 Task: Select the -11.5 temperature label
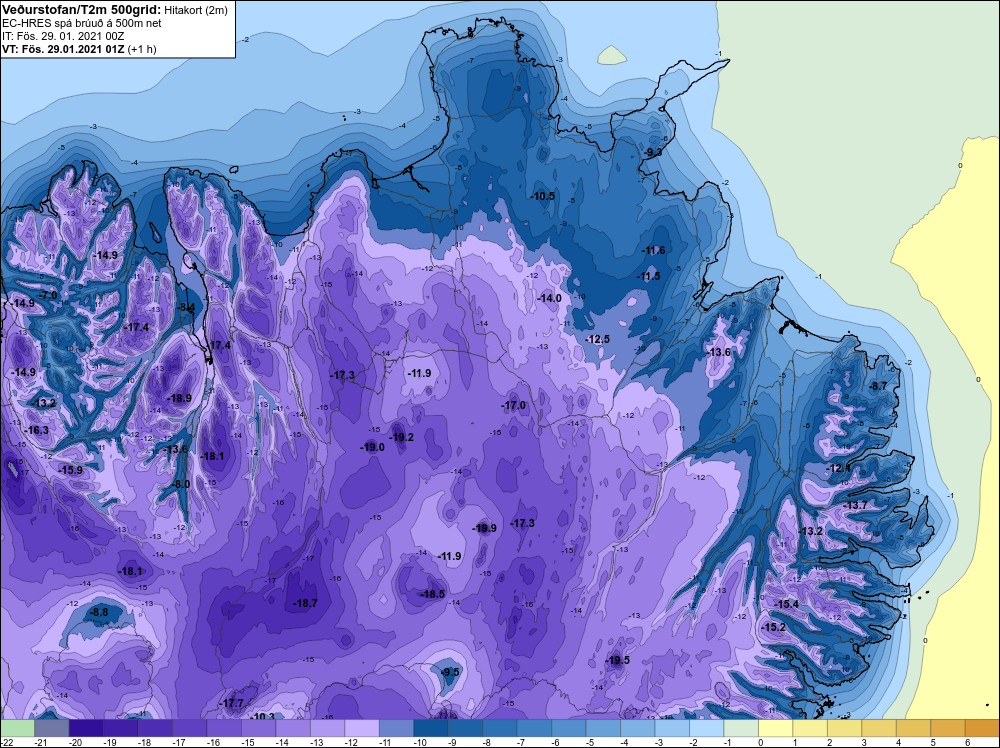(x=648, y=276)
